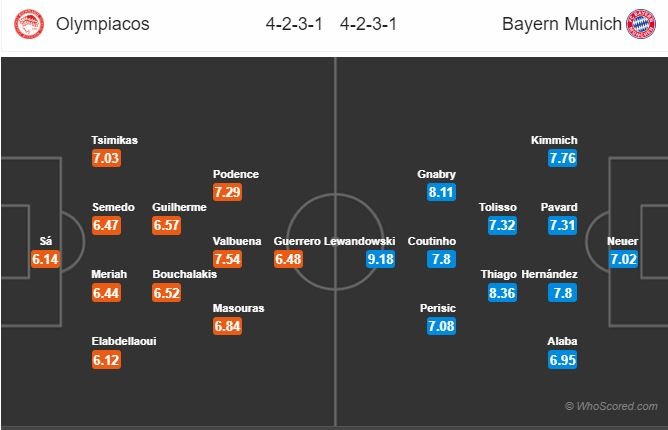Select Valbuena's 7.54 rating badge
Screen dimensions: 668x430
pyautogui.click(x=227, y=259)
